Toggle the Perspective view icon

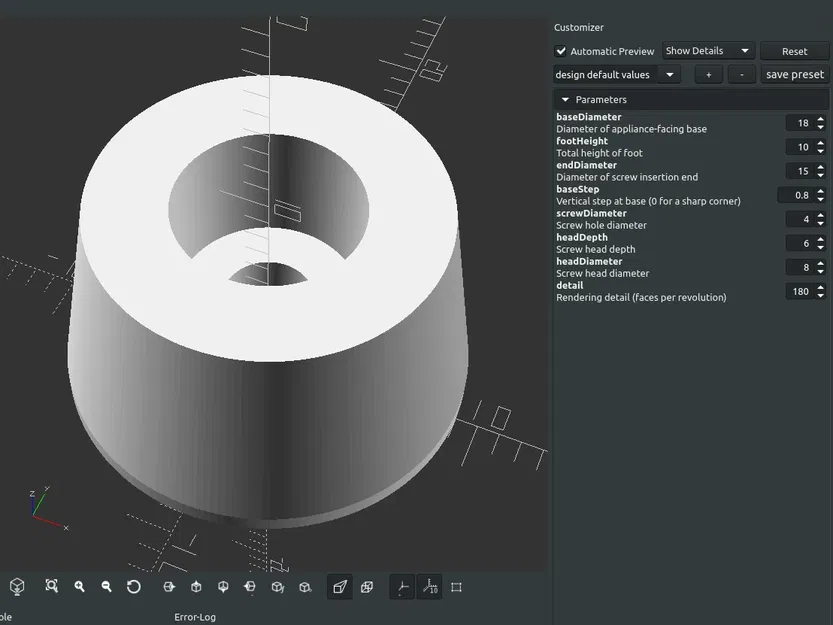coord(339,587)
